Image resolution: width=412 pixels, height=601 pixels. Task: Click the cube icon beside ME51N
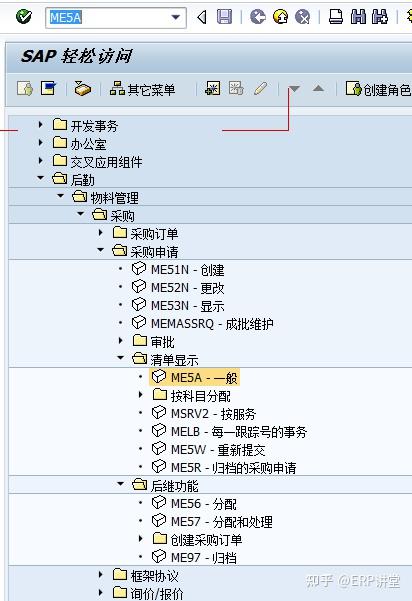pyautogui.click(x=139, y=268)
